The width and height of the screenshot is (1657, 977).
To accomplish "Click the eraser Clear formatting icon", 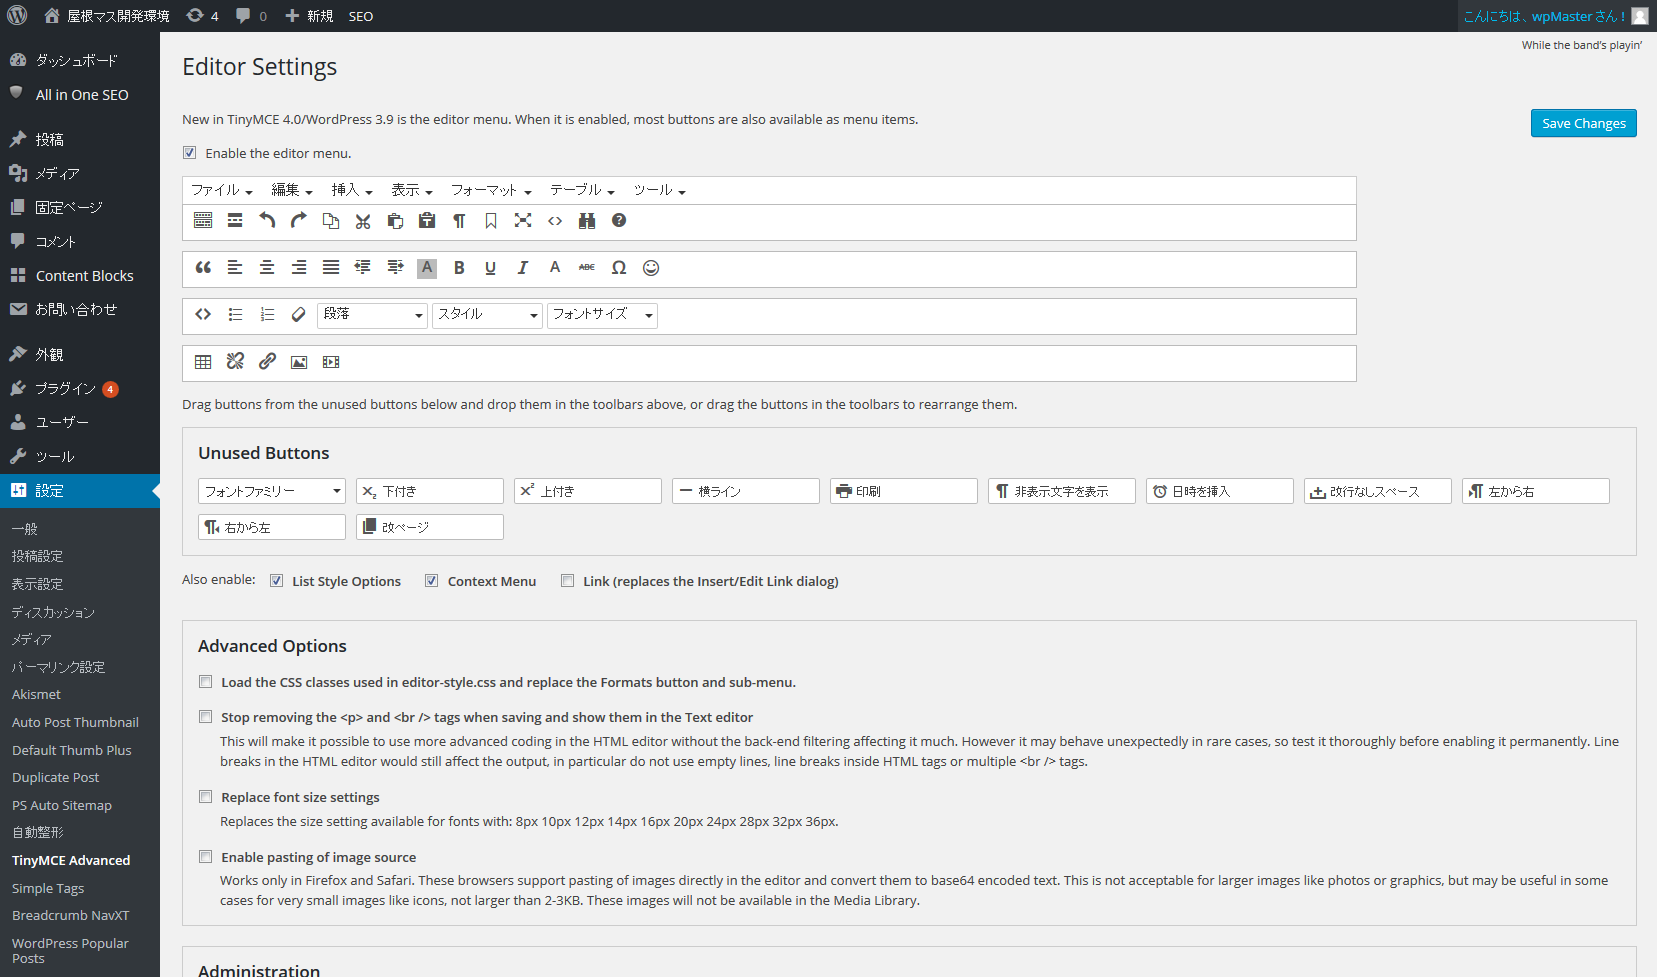I will point(298,315).
